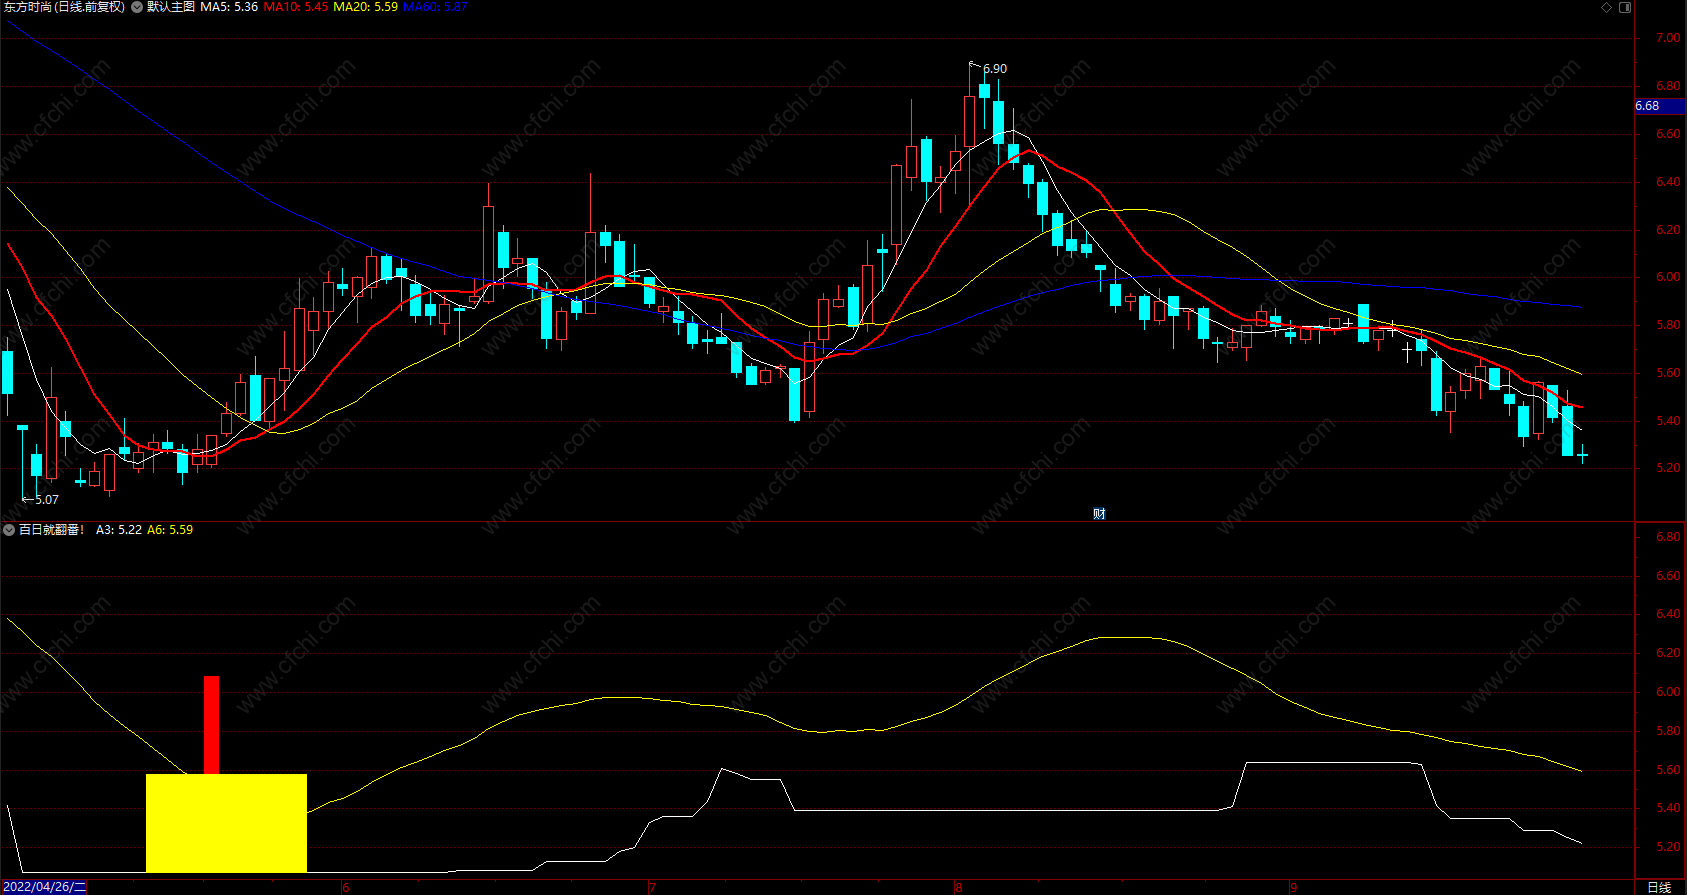
Task: Click the red signal bar in indicator panel
Action: point(212,725)
